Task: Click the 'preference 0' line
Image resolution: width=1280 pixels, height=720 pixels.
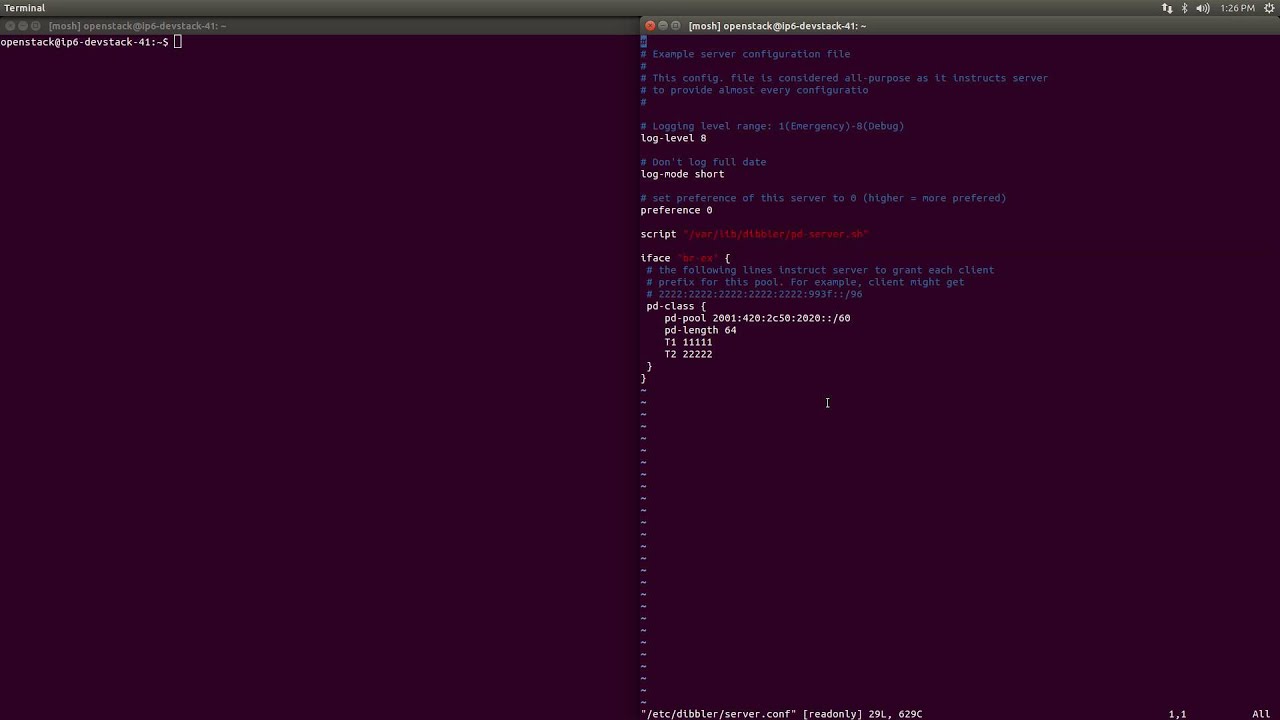Action: [676, 210]
